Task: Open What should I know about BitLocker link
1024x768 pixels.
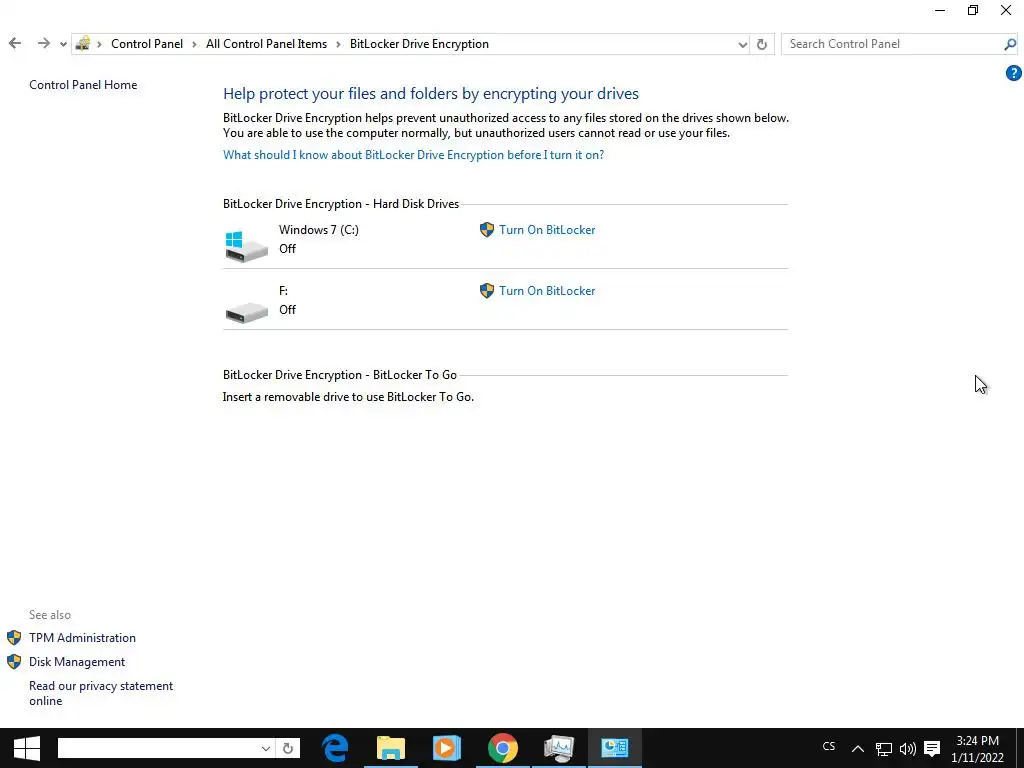Action: 413,155
